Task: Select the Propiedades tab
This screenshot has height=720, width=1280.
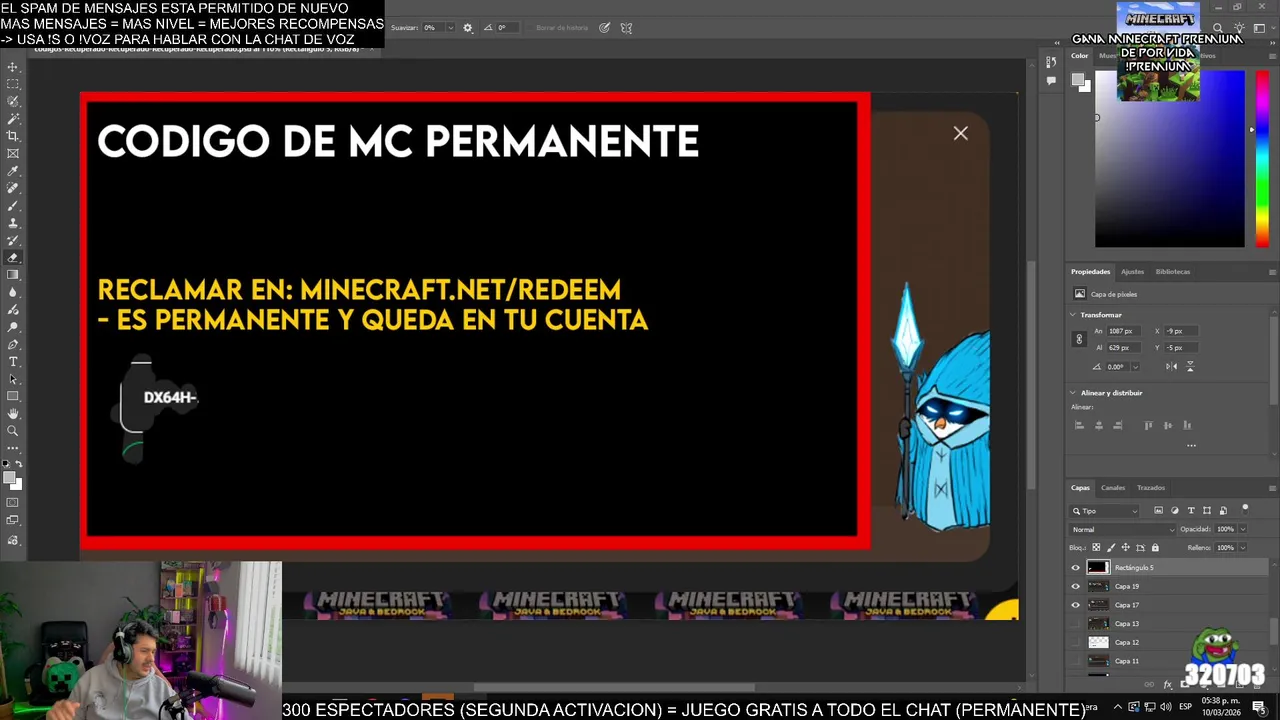Action: [x=1090, y=272]
